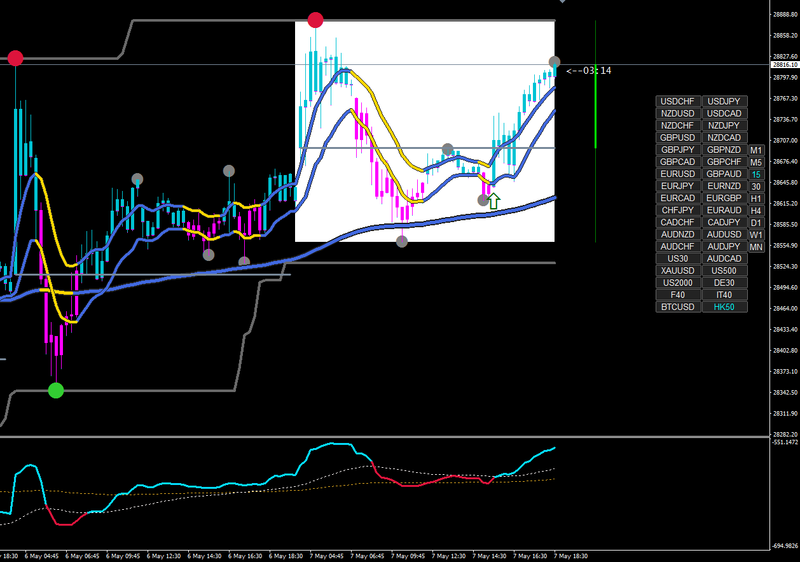The width and height of the screenshot is (800, 562).
Task: Switch chart to BTCUSD
Action: pyautogui.click(x=678, y=306)
